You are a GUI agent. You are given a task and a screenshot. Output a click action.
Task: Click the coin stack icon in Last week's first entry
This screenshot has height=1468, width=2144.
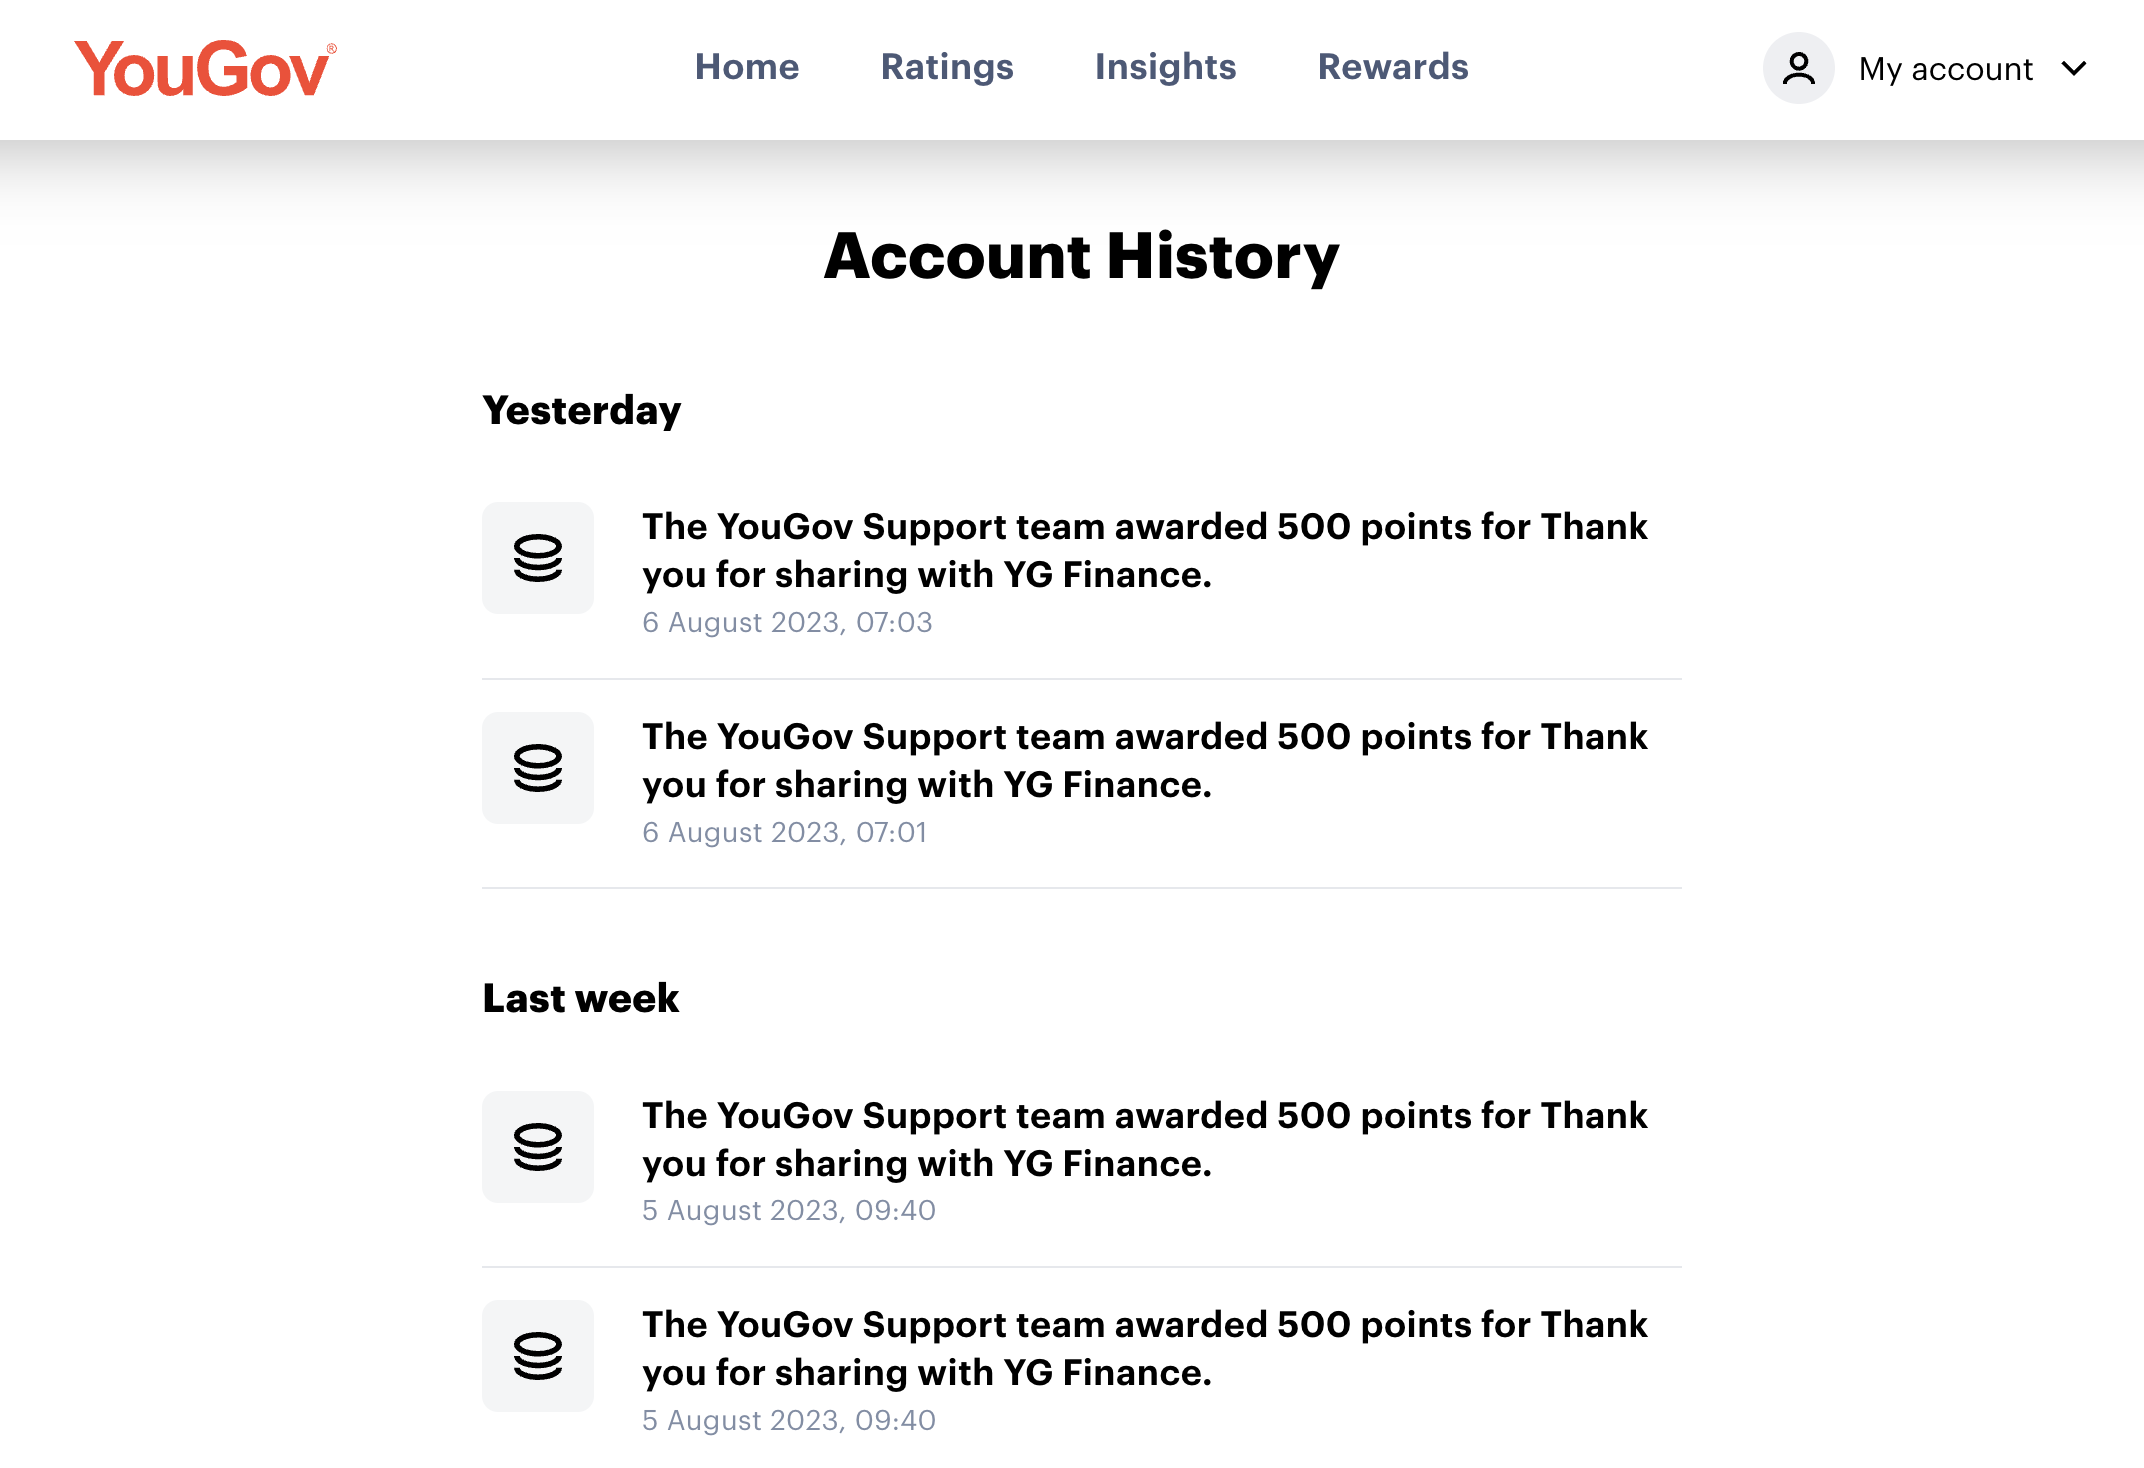pos(537,1147)
